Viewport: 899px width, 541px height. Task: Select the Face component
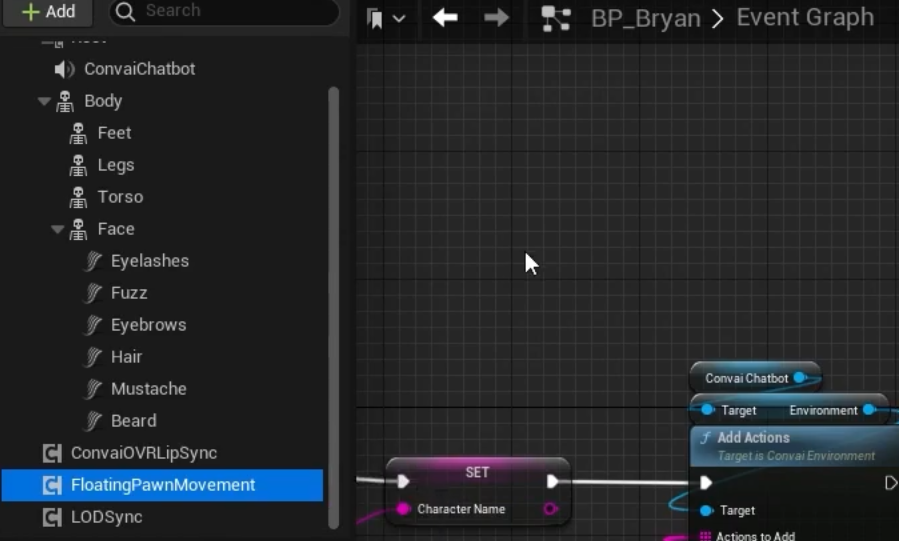pos(116,229)
